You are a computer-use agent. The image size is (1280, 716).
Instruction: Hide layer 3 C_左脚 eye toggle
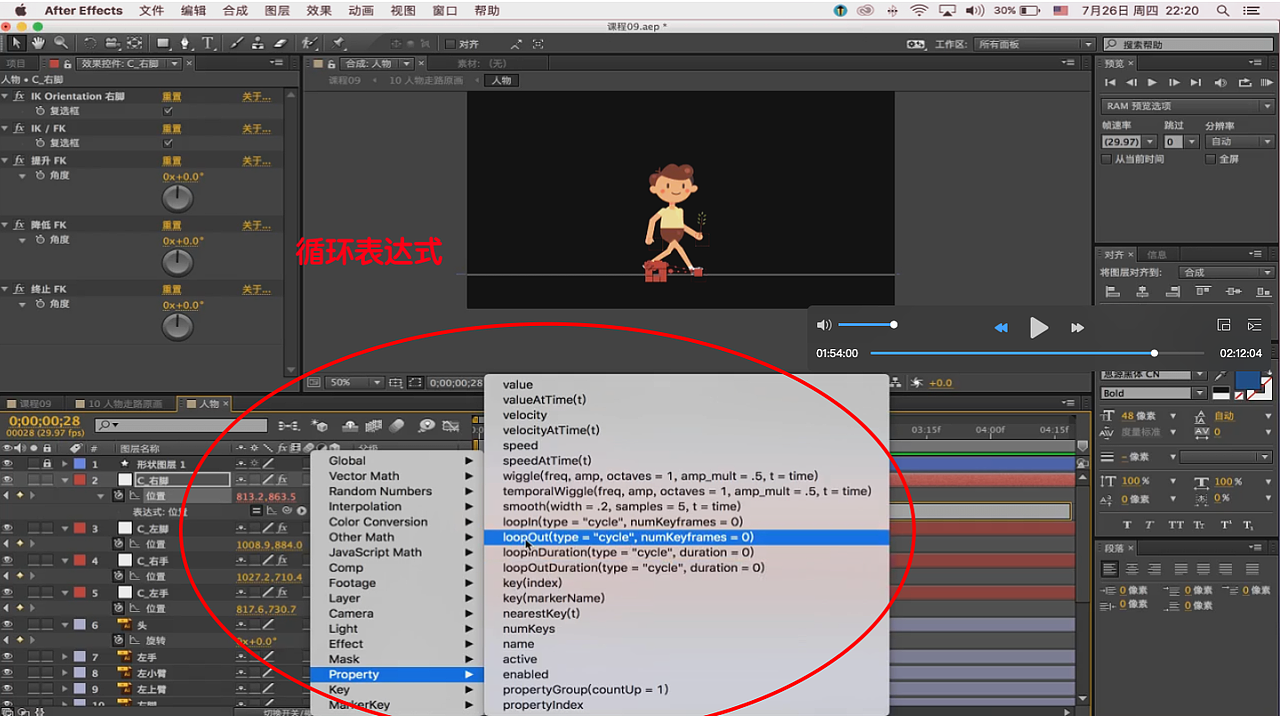[x=8, y=528]
